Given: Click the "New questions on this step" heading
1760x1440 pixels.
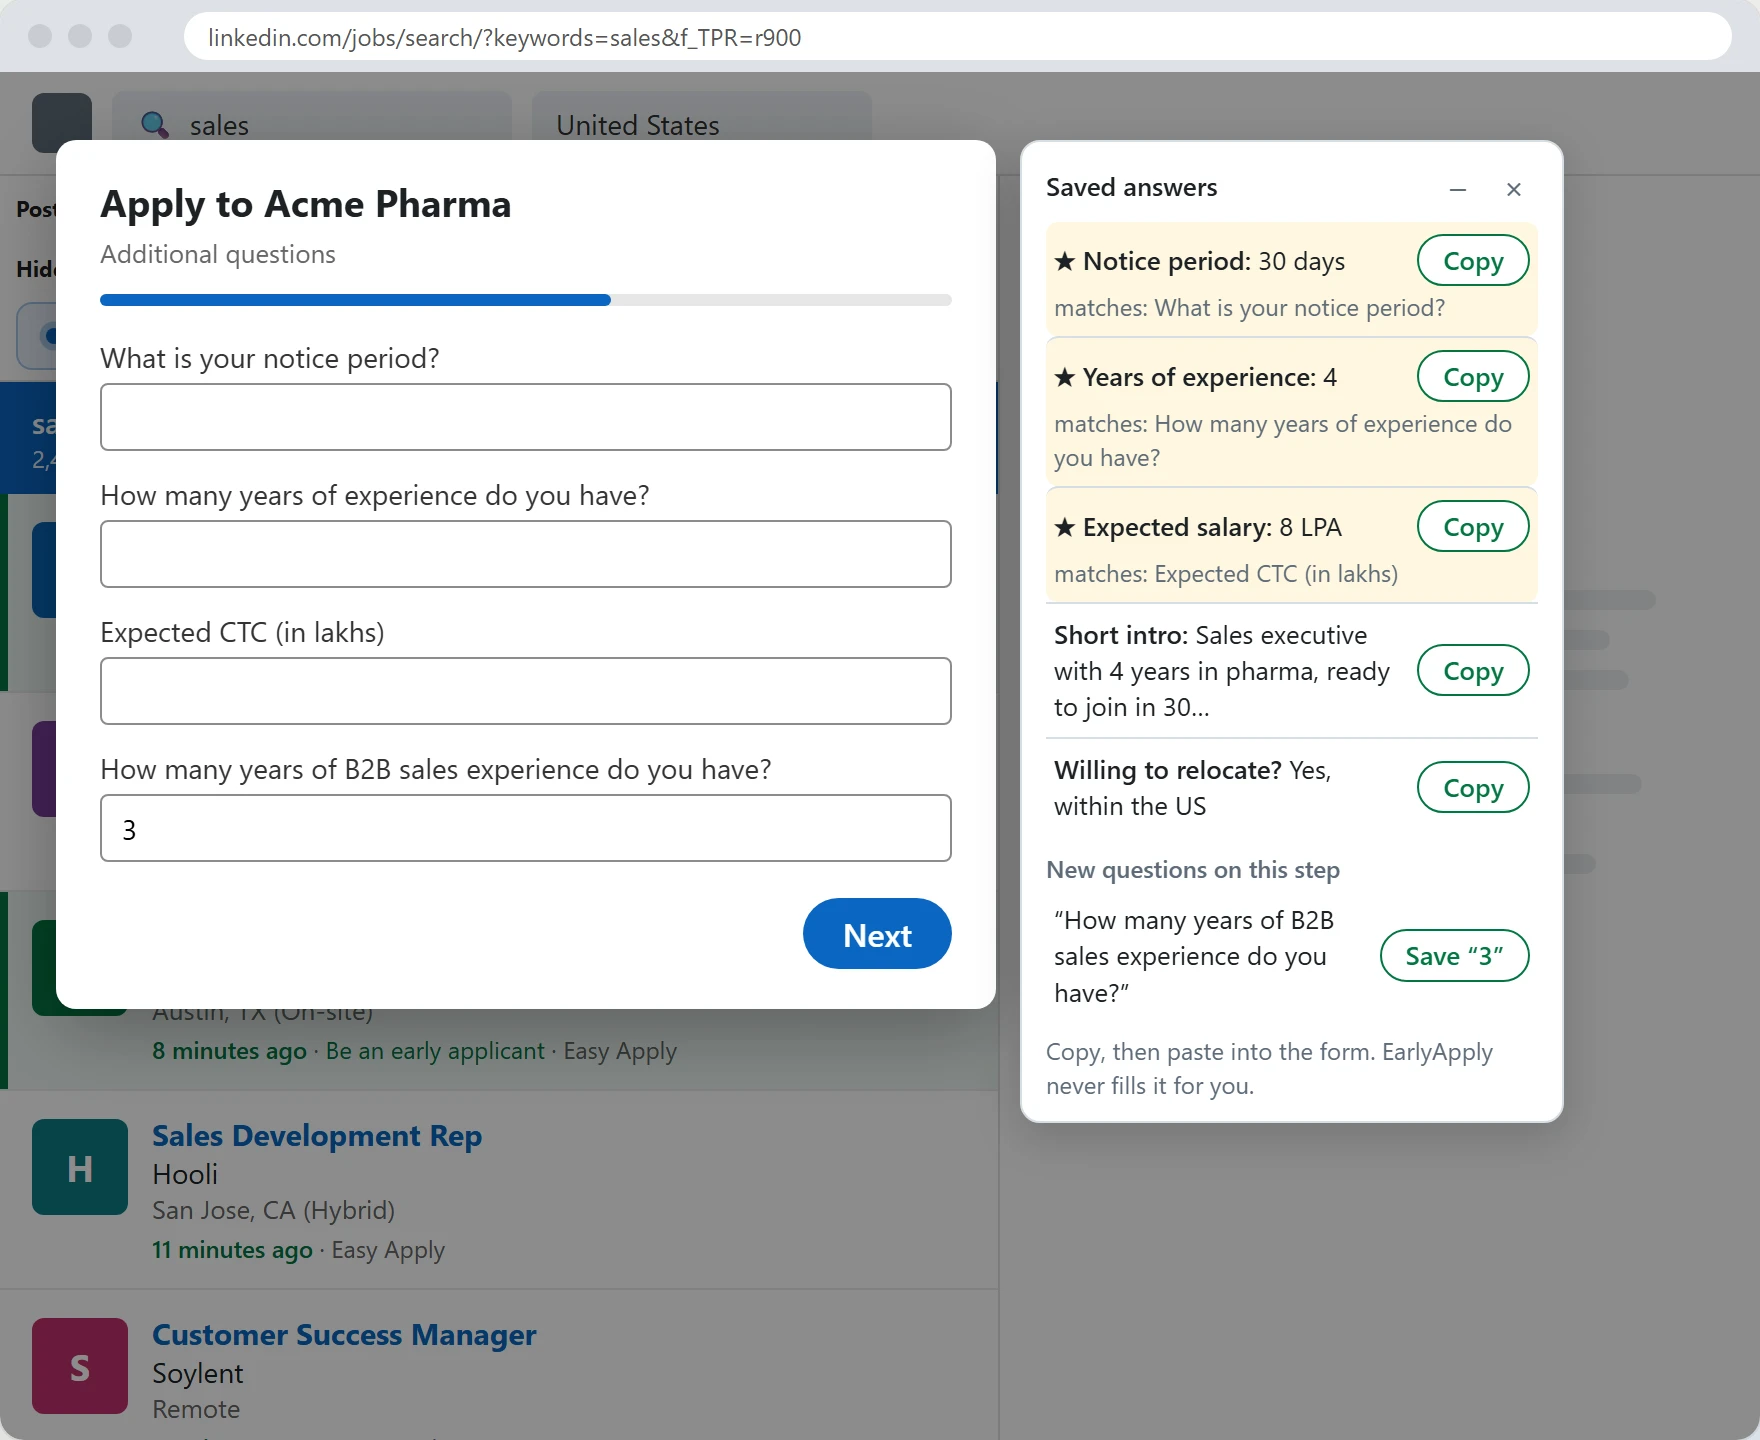Looking at the screenshot, I should click(x=1193, y=870).
